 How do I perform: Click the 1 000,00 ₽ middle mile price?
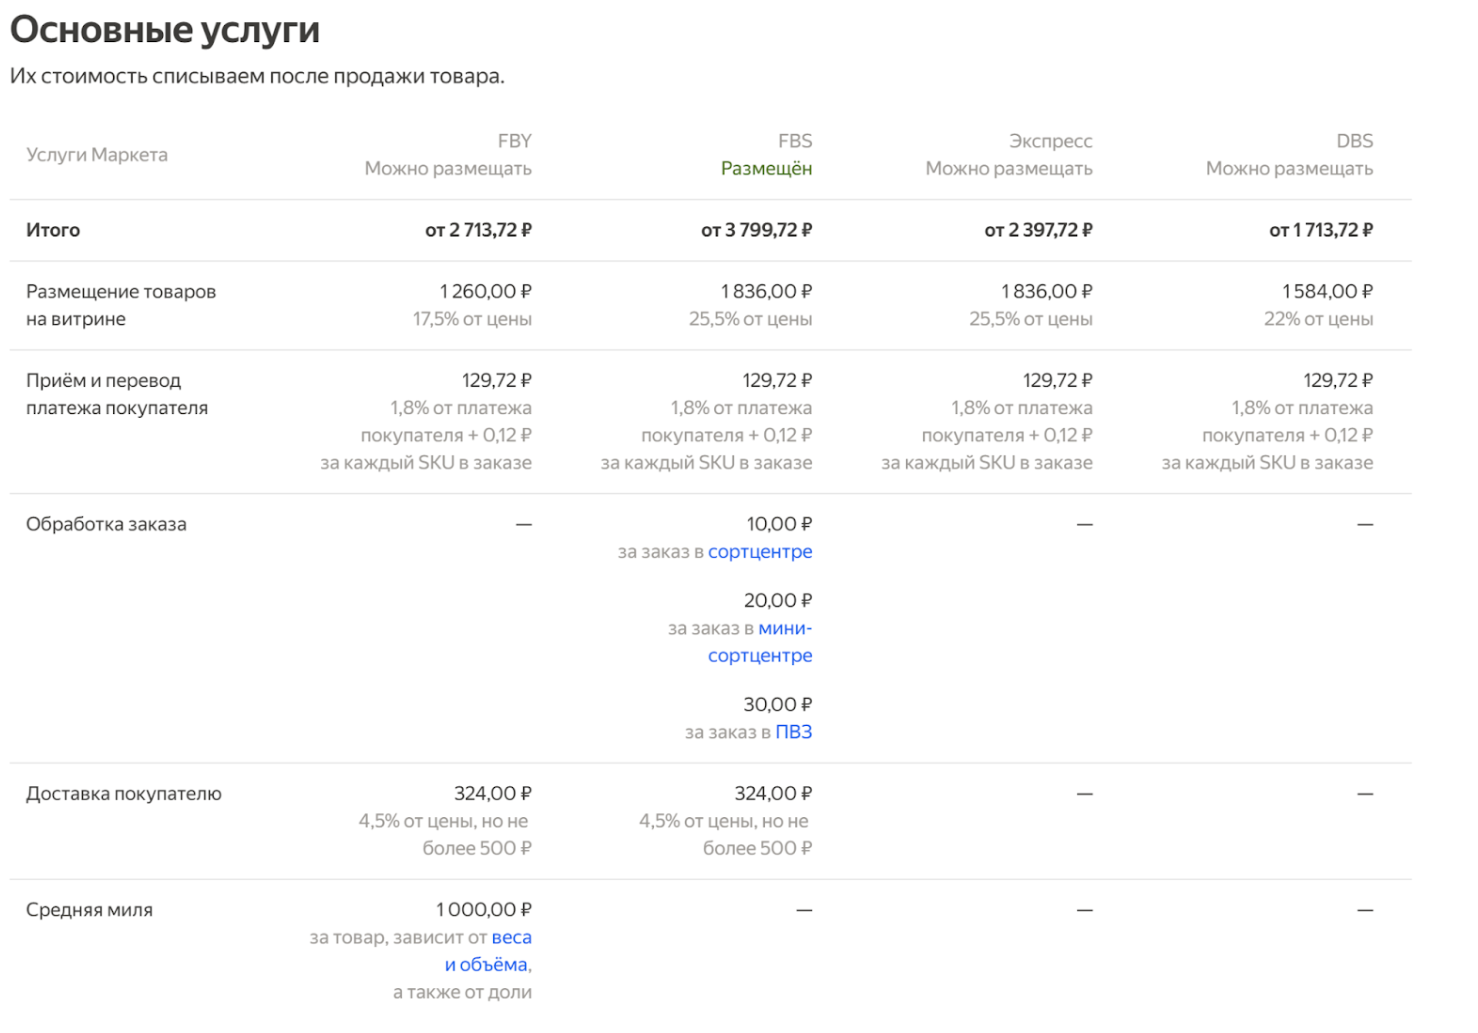483,910
